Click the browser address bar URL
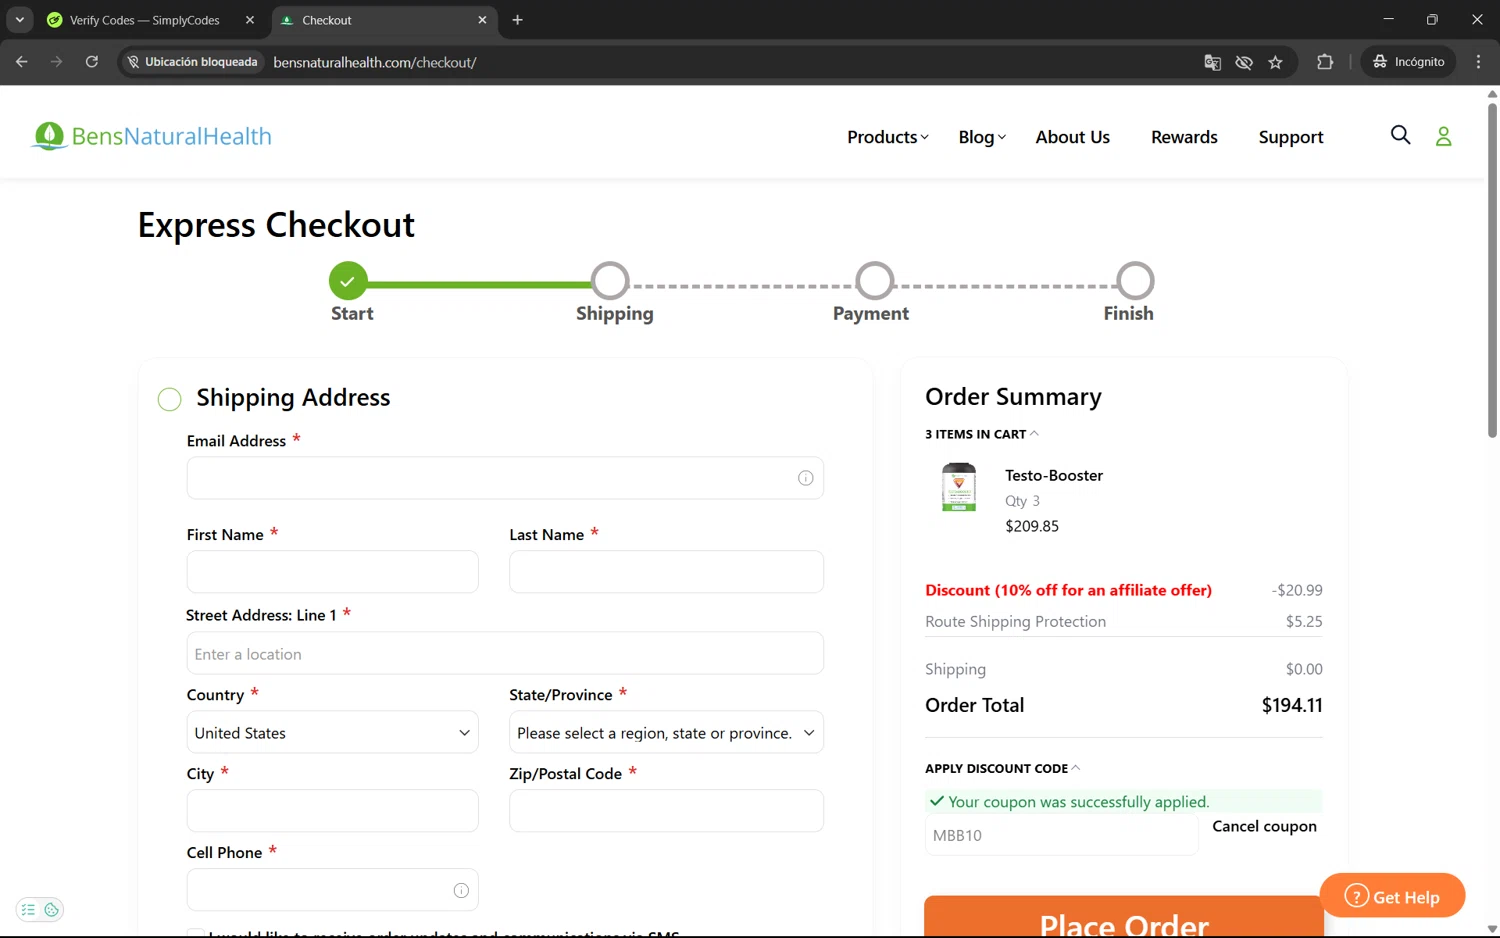The height and width of the screenshot is (938, 1500). [x=374, y=62]
